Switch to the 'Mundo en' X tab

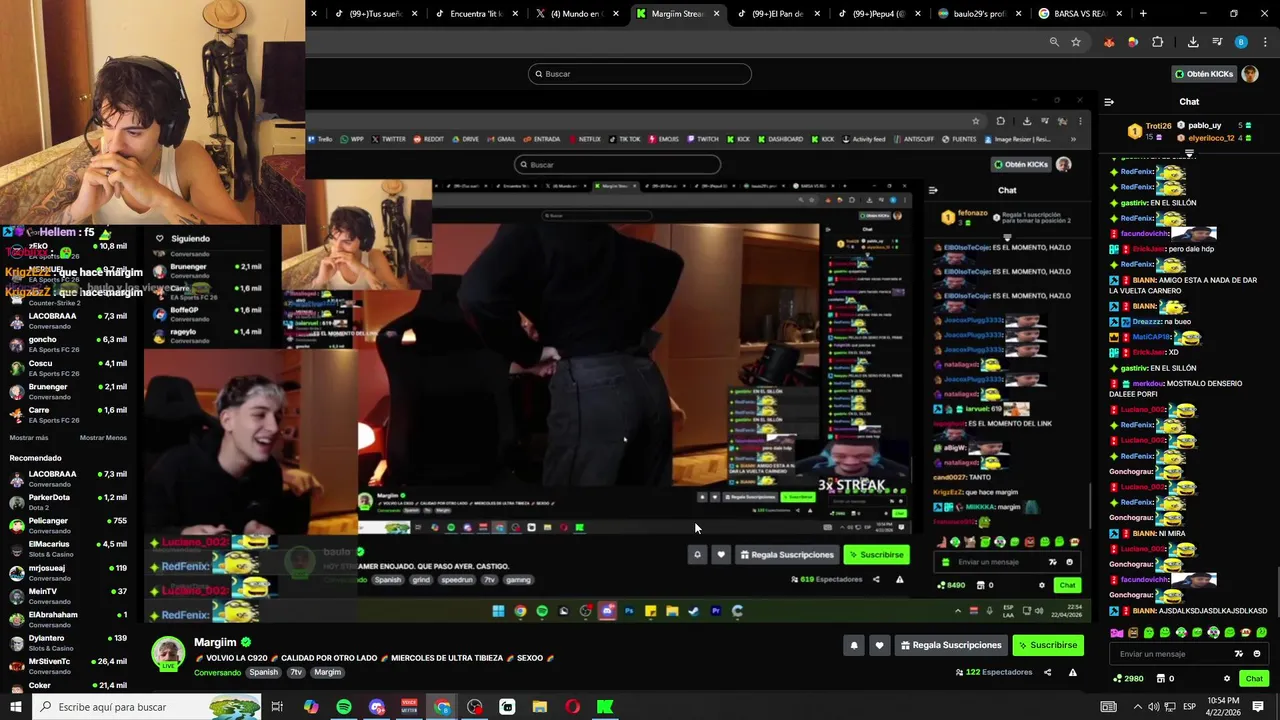click(x=578, y=14)
